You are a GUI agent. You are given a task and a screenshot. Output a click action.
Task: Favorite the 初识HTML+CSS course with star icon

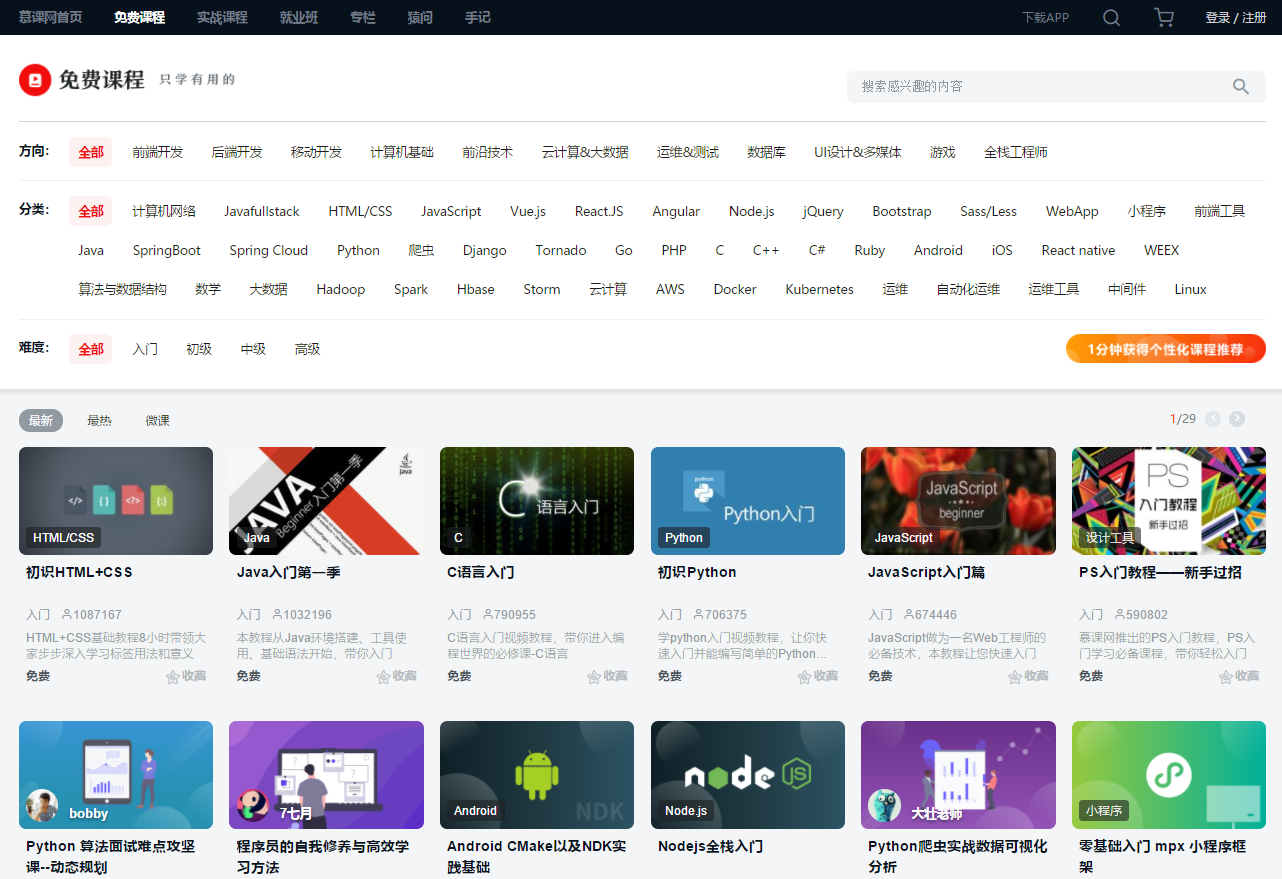[x=173, y=677]
